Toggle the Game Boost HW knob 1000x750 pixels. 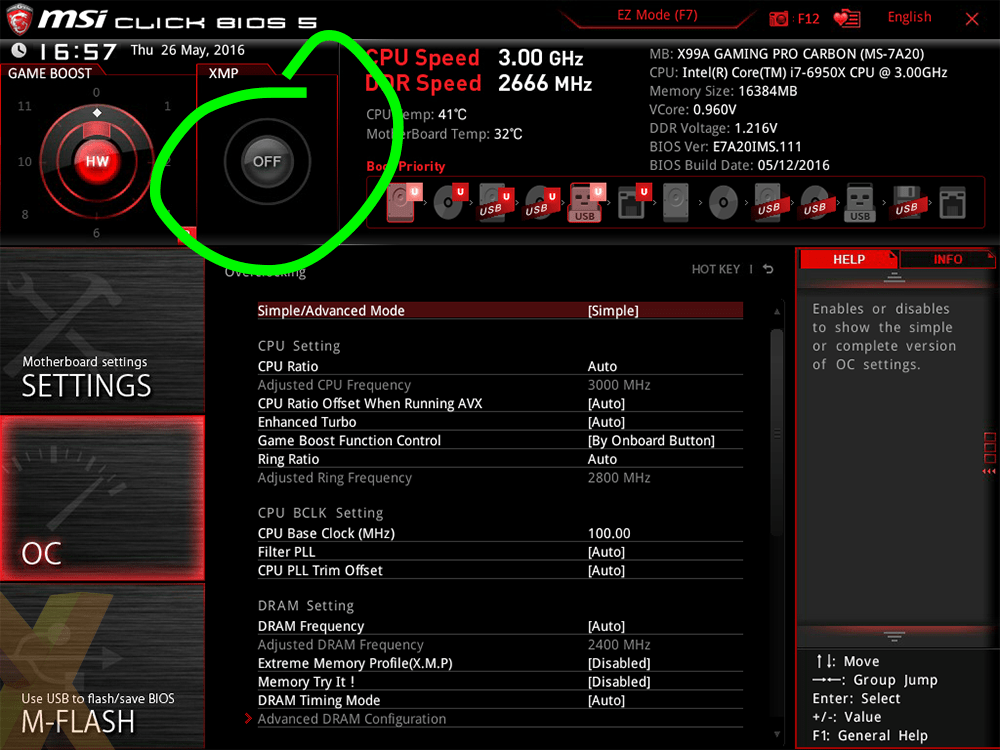97,161
